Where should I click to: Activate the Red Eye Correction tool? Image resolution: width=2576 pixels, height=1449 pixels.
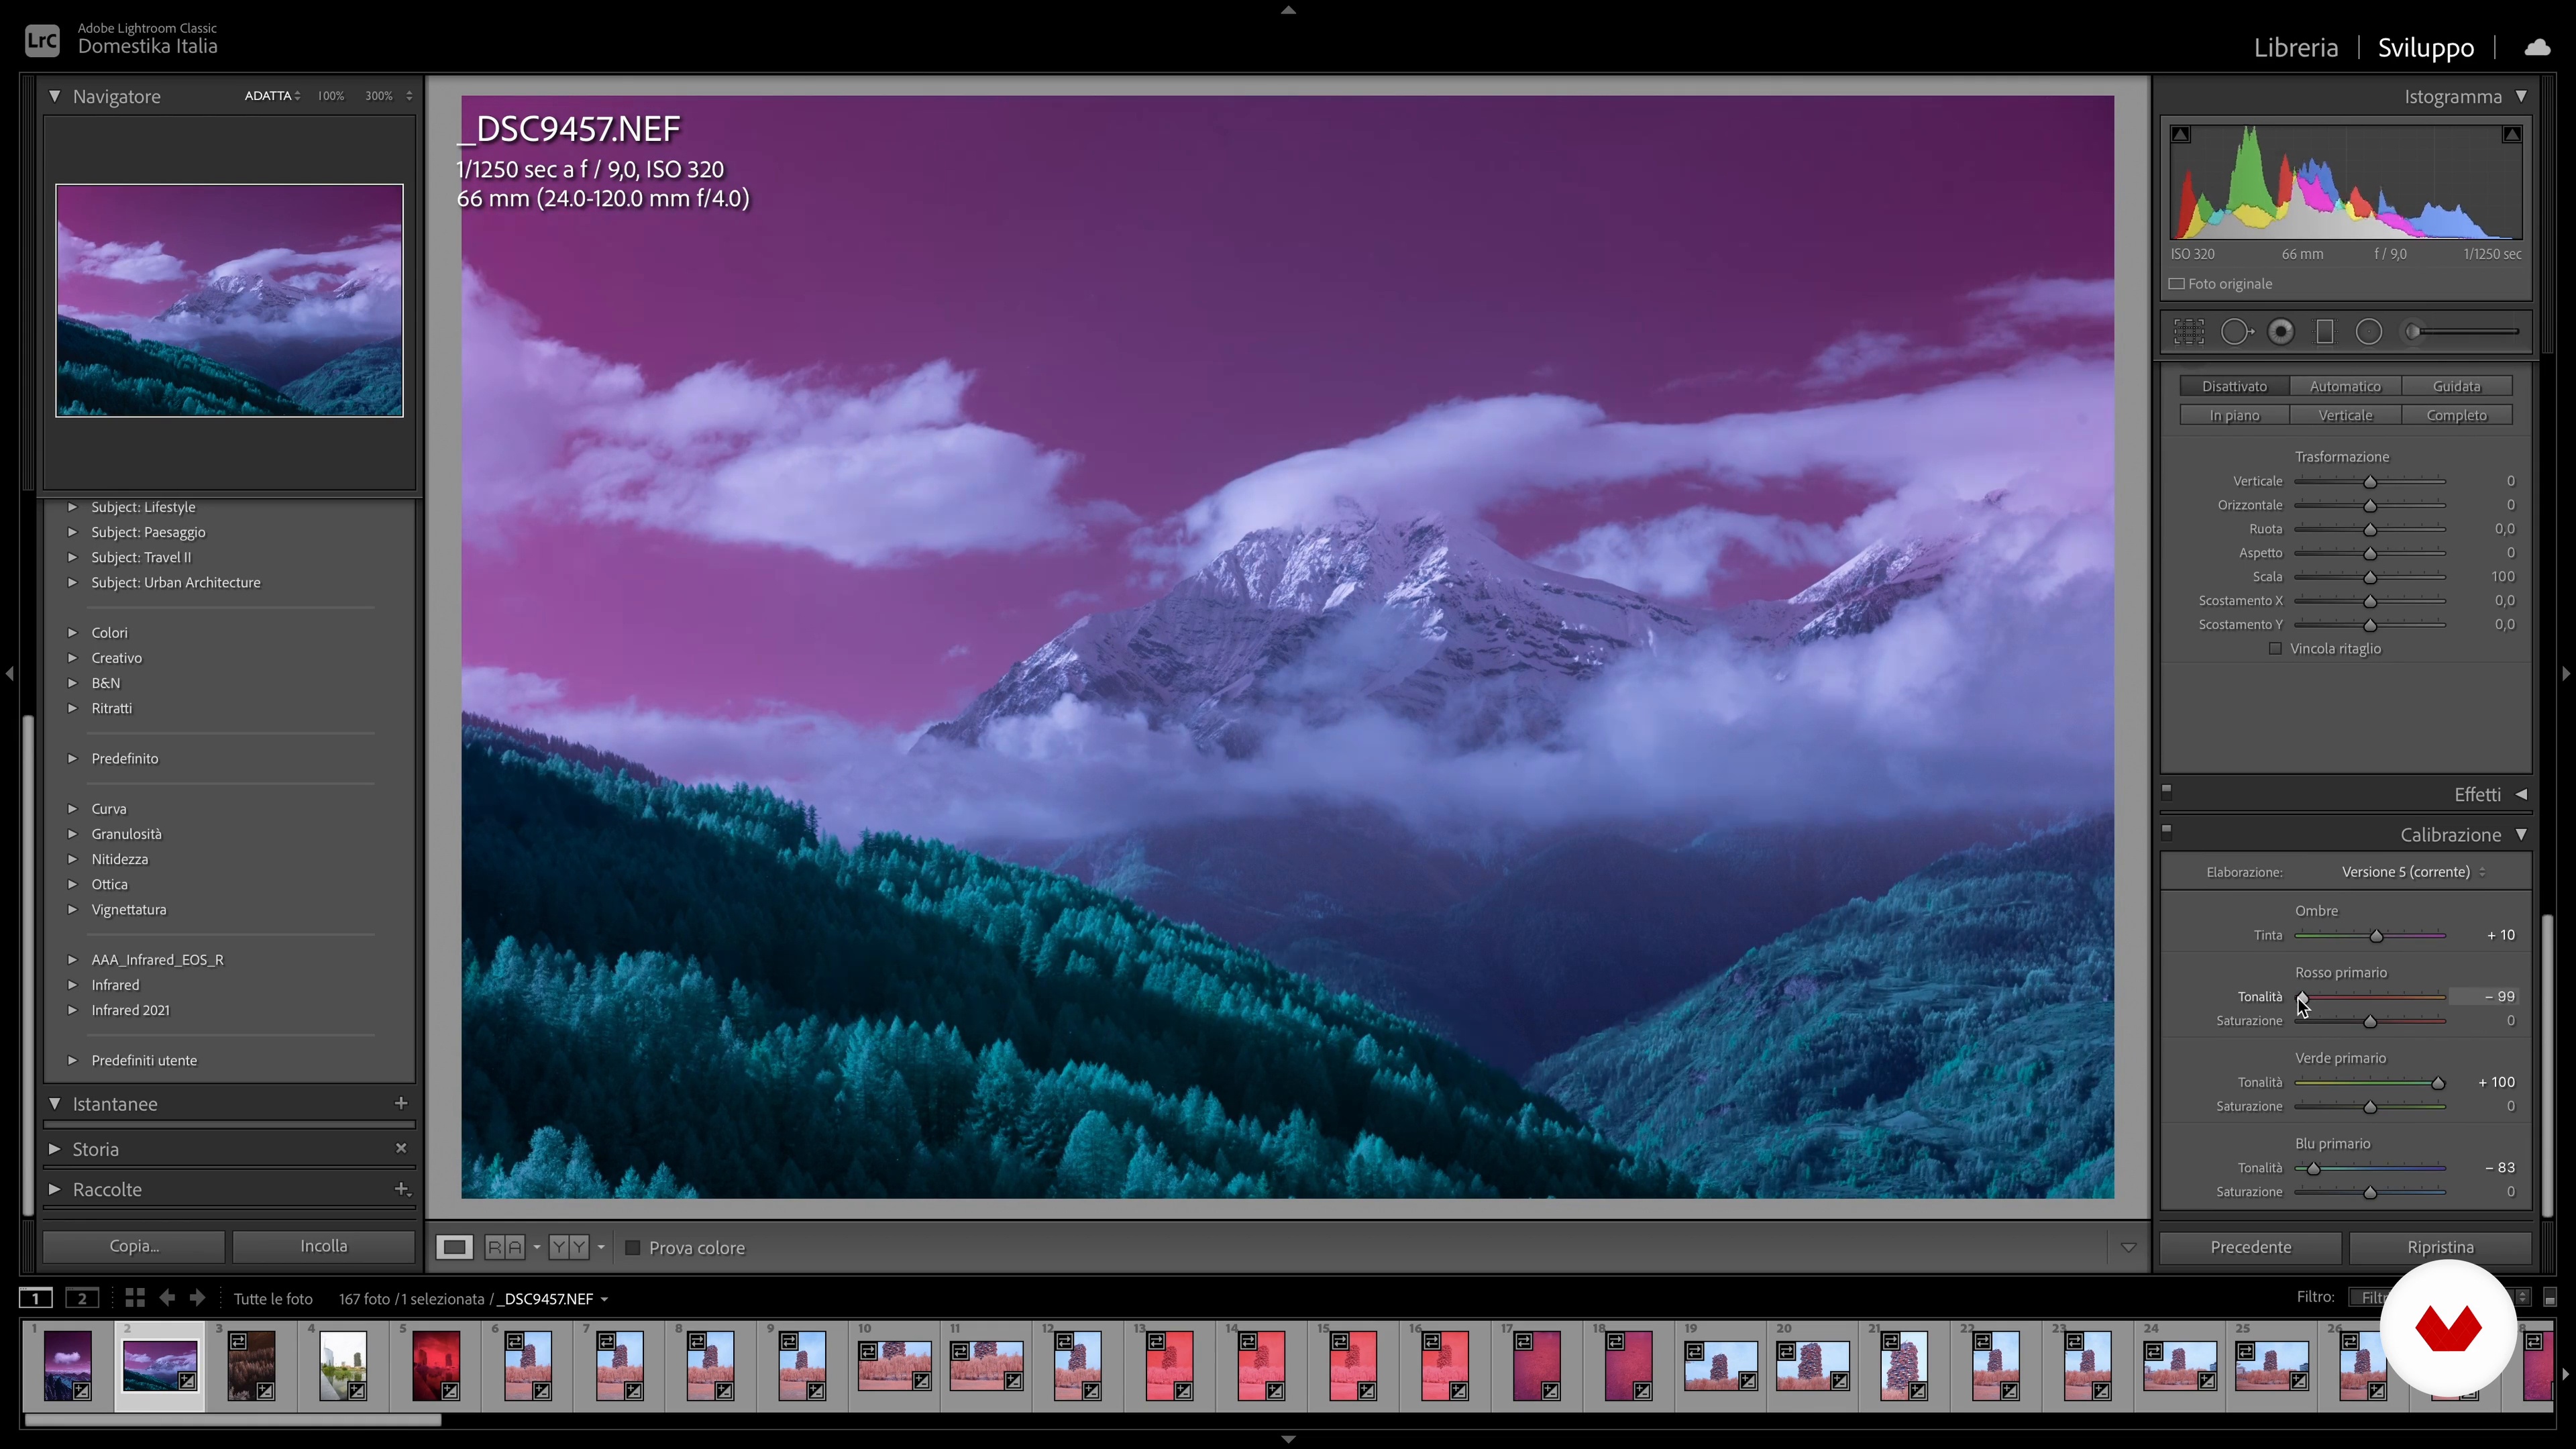click(2281, 332)
